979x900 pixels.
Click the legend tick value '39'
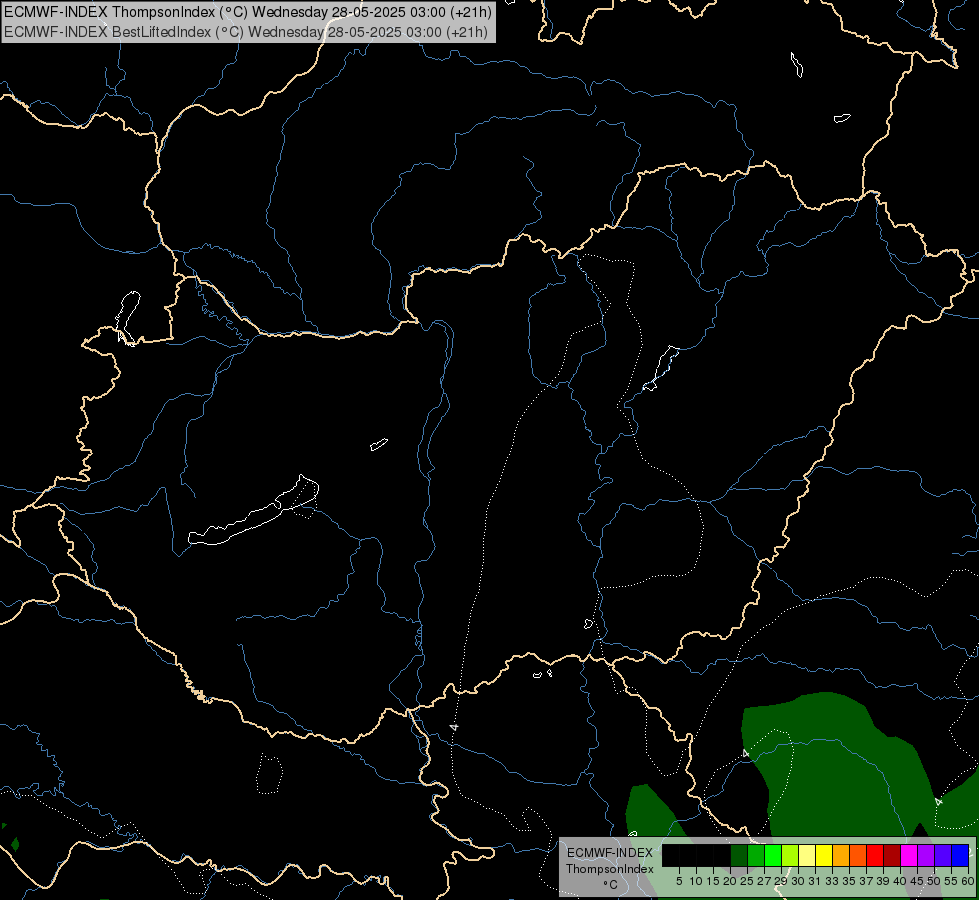(883, 881)
